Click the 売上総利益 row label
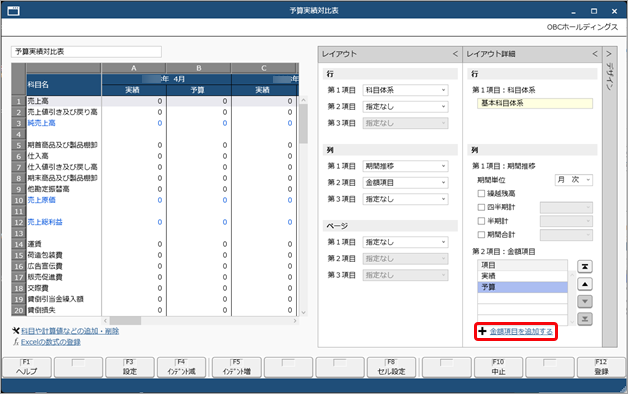 coord(45,222)
